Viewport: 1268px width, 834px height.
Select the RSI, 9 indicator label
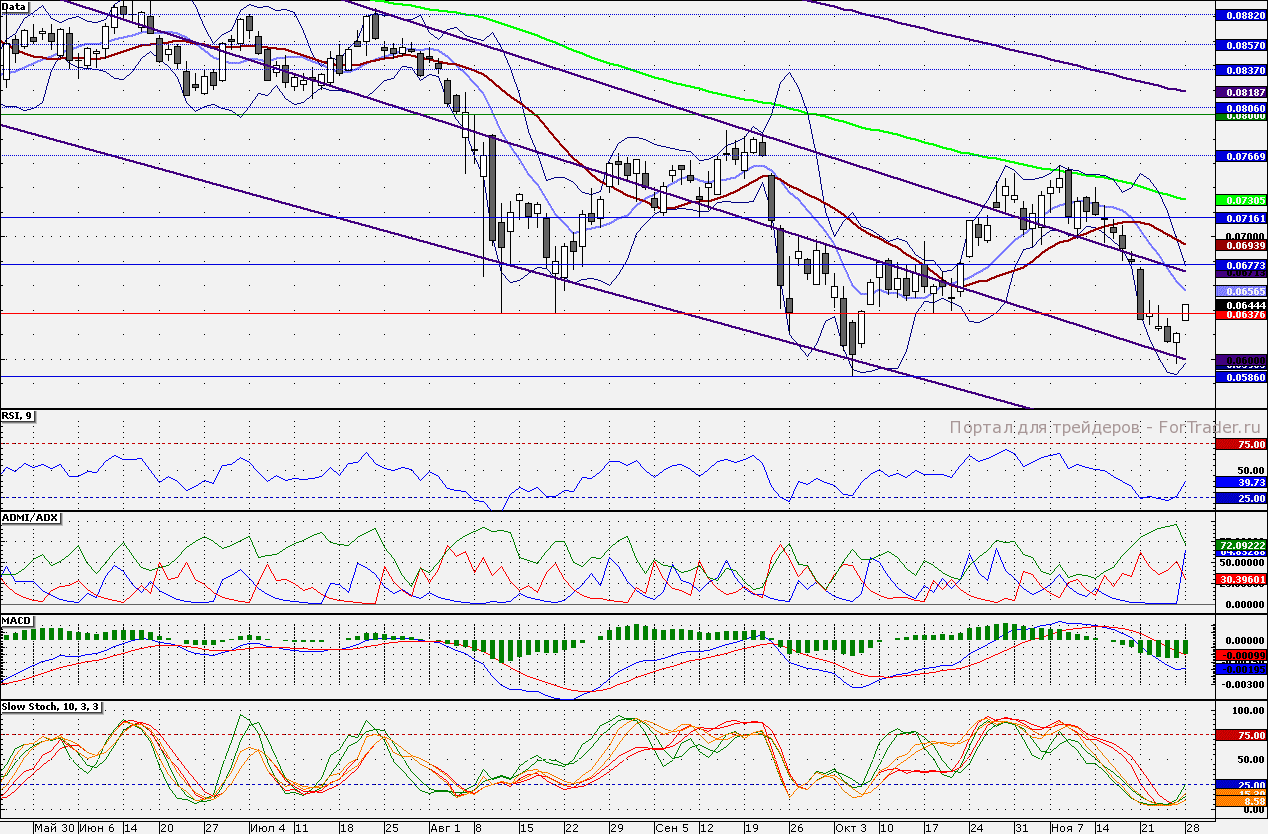17,415
